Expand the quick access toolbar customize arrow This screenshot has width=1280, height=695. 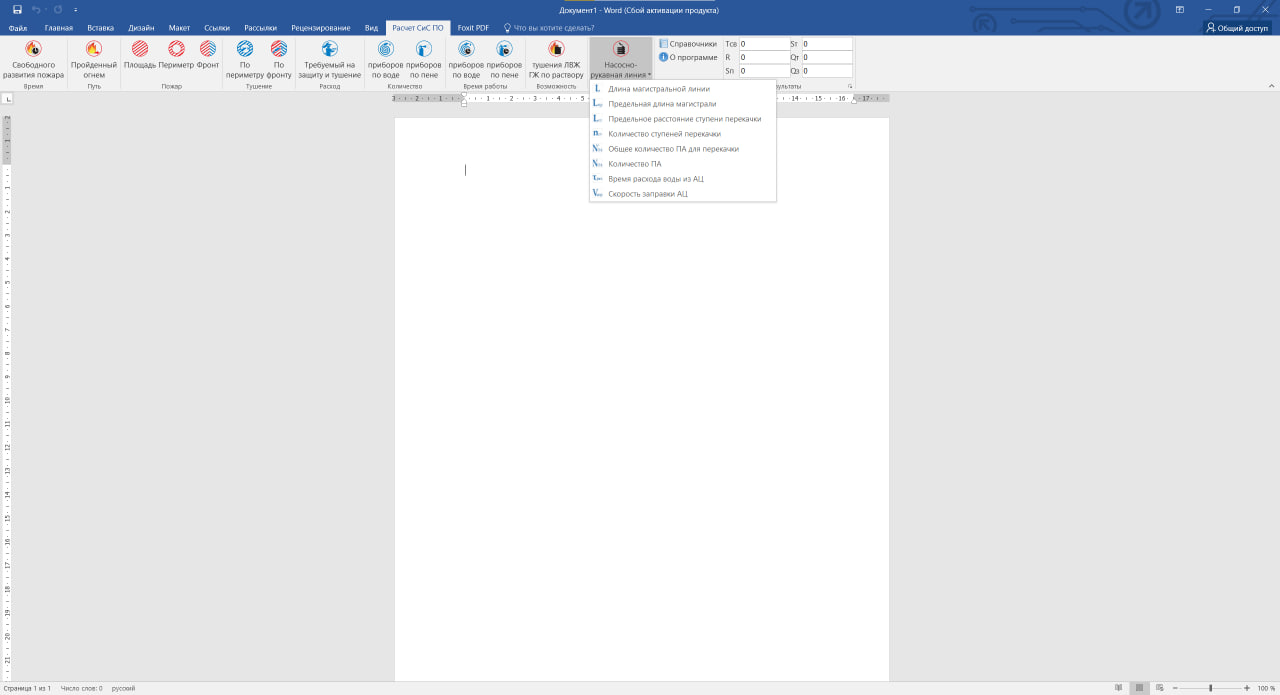click(74, 10)
